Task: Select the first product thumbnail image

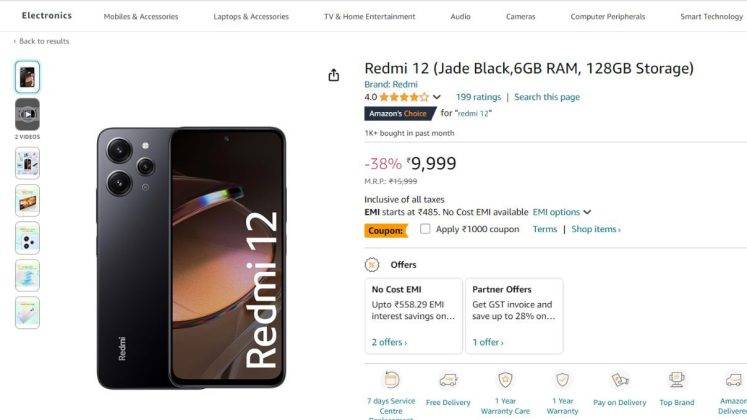Action: (27, 77)
